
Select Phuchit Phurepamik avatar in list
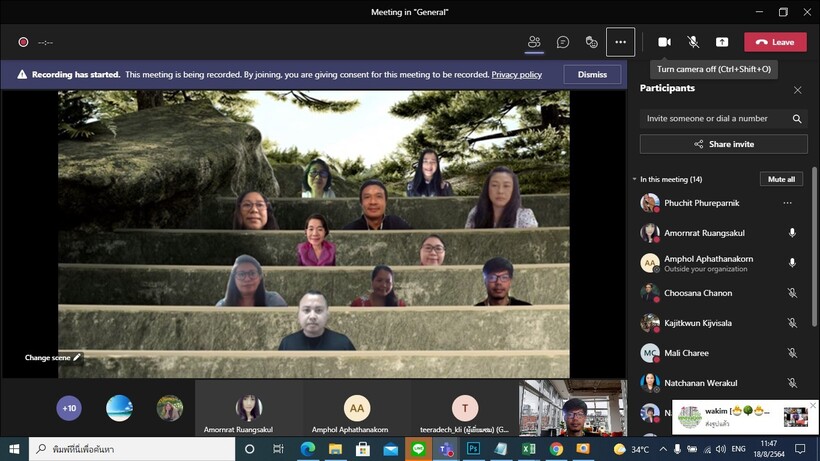coord(650,203)
